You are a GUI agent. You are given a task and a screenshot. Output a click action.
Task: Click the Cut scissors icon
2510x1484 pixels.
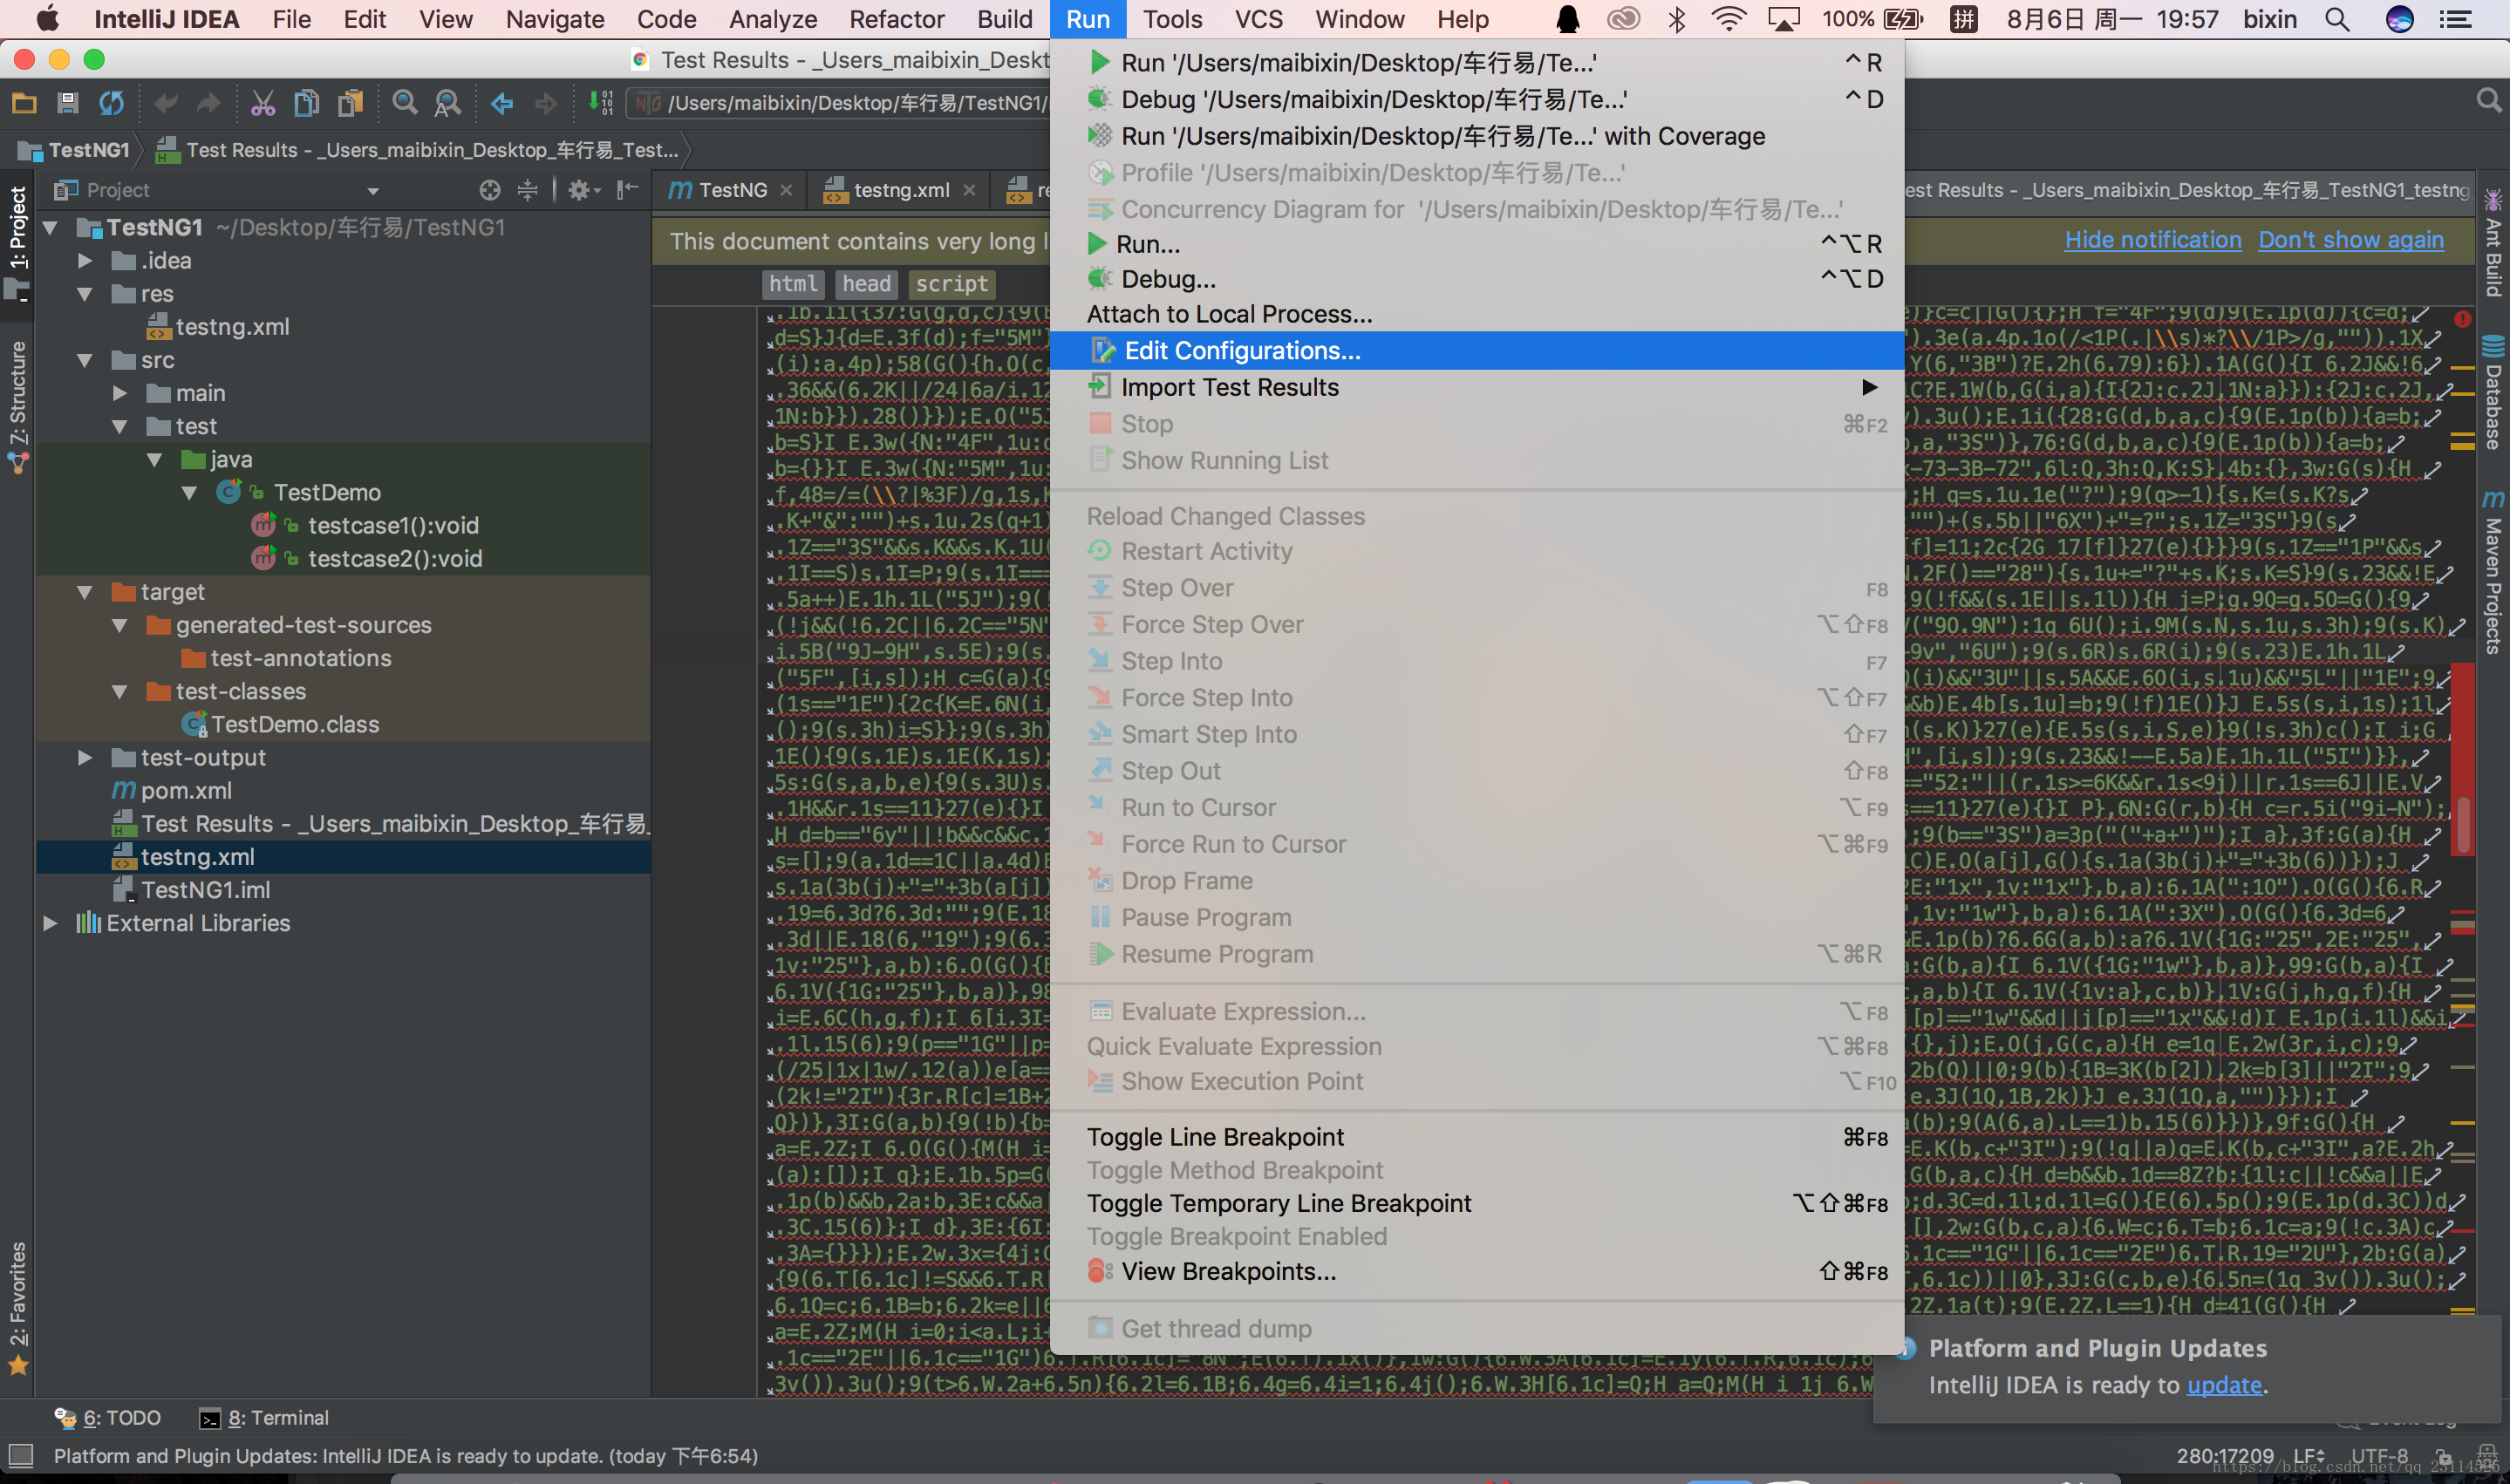(x=263, y=103)
